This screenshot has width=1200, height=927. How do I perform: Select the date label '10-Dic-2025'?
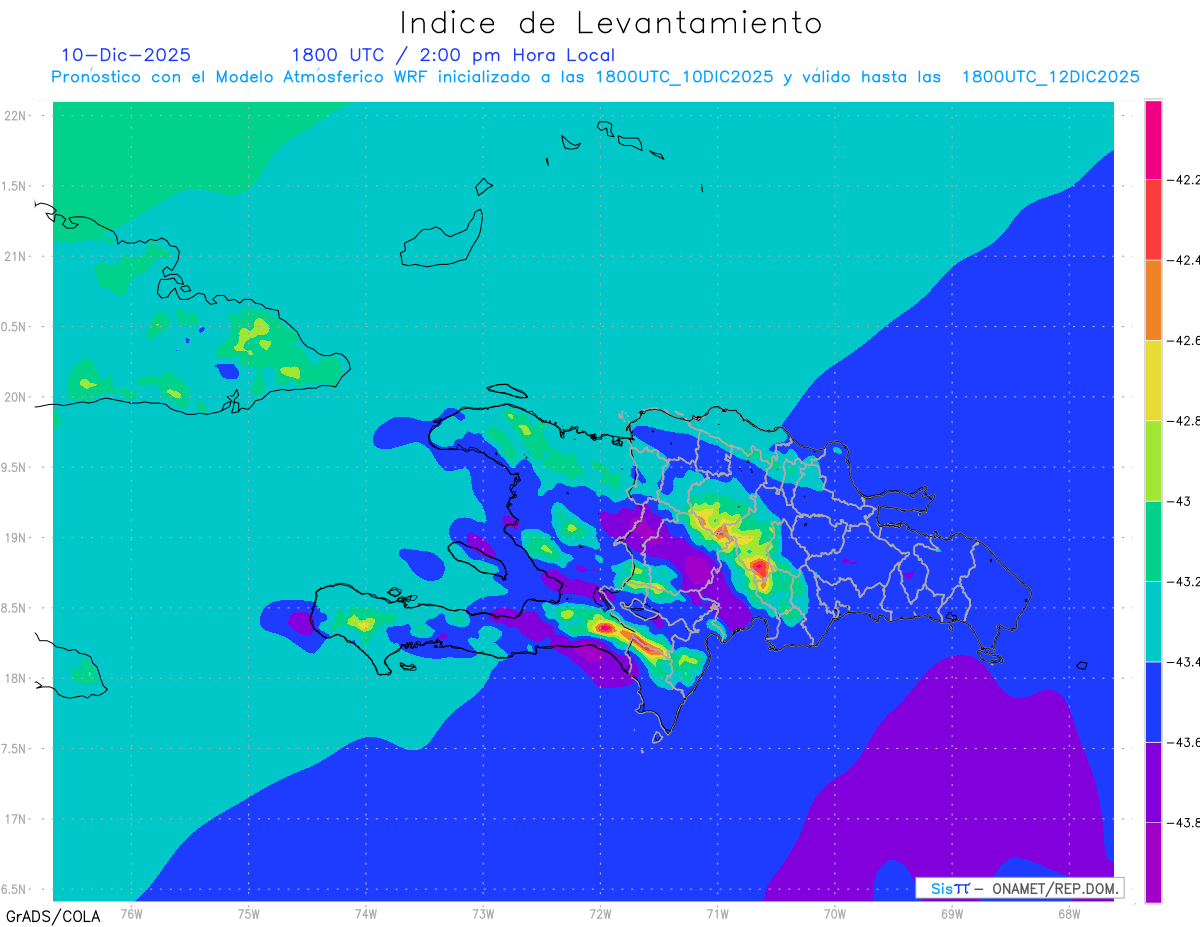(x=126, y=55)
